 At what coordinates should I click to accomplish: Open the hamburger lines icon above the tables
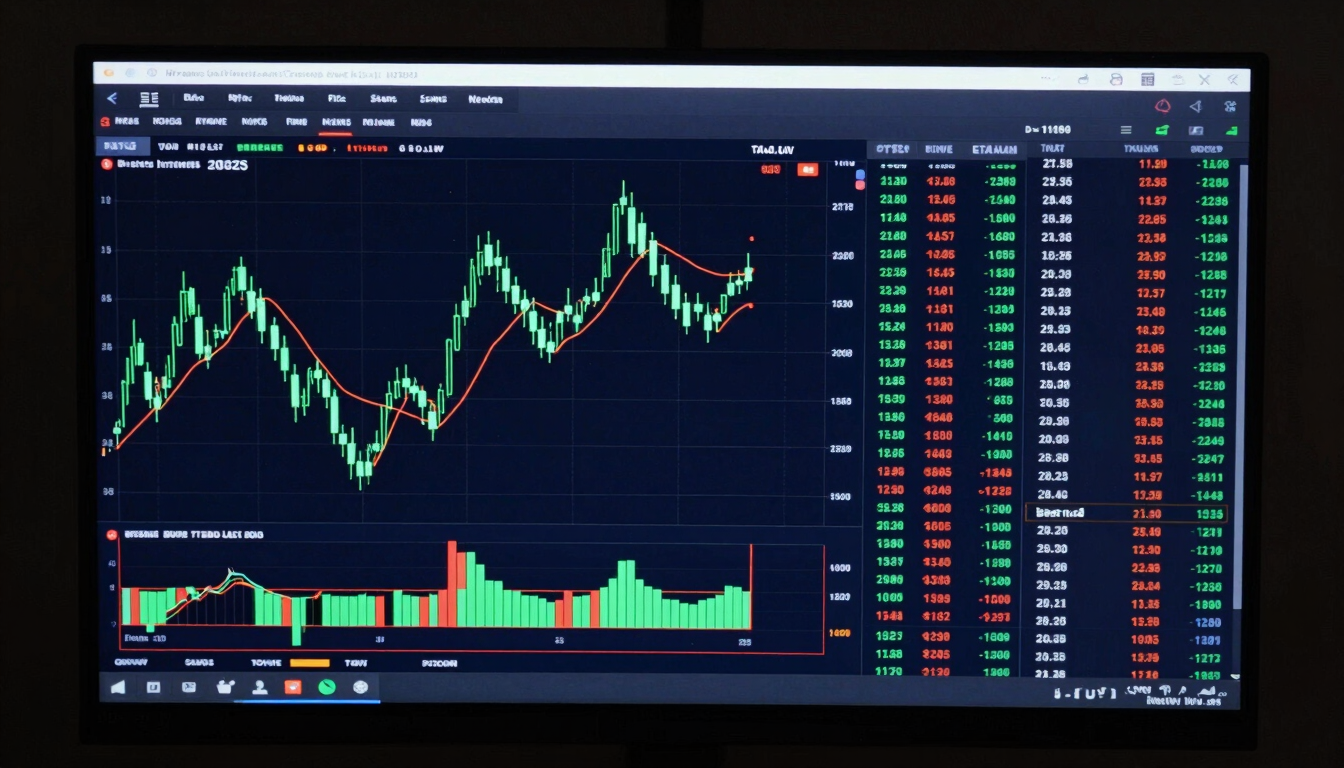1126,130
